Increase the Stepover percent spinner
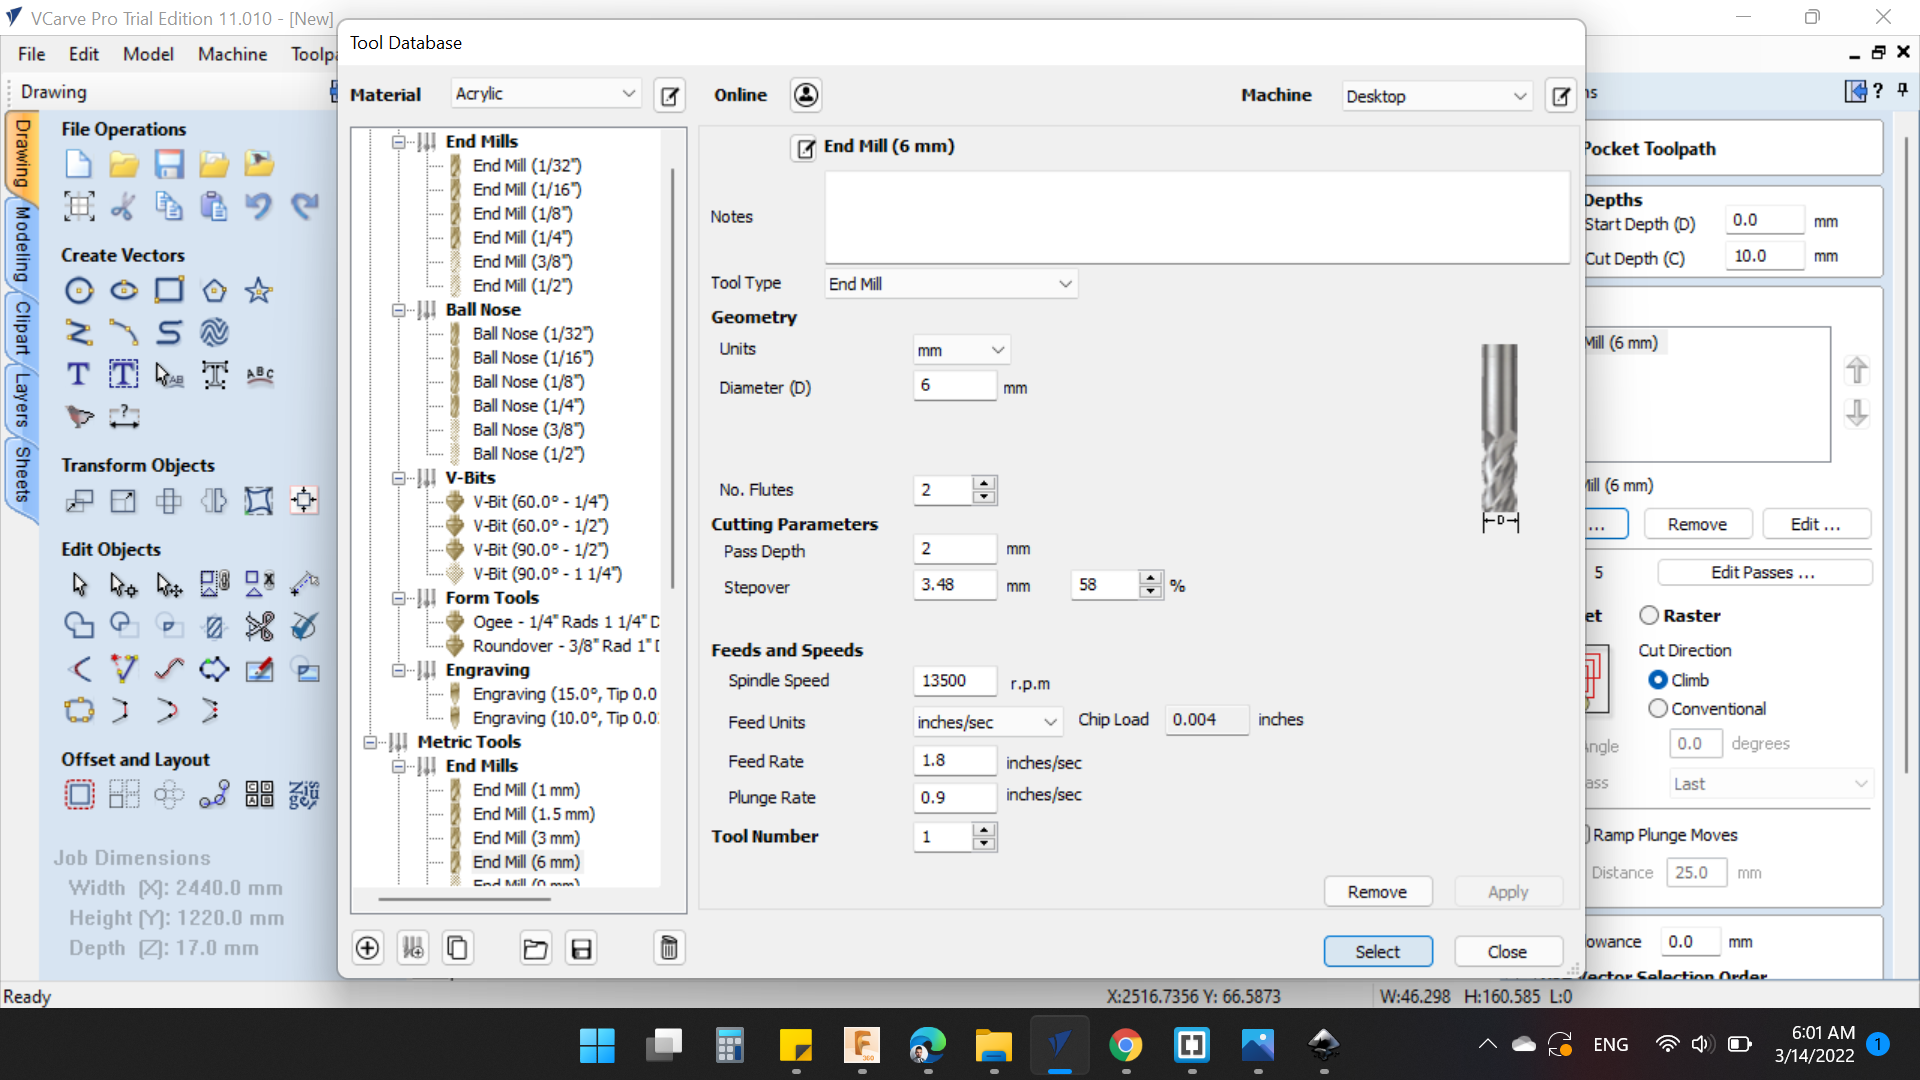This screenshot has width=1920, height=1080. click(x=1151, y=578)
